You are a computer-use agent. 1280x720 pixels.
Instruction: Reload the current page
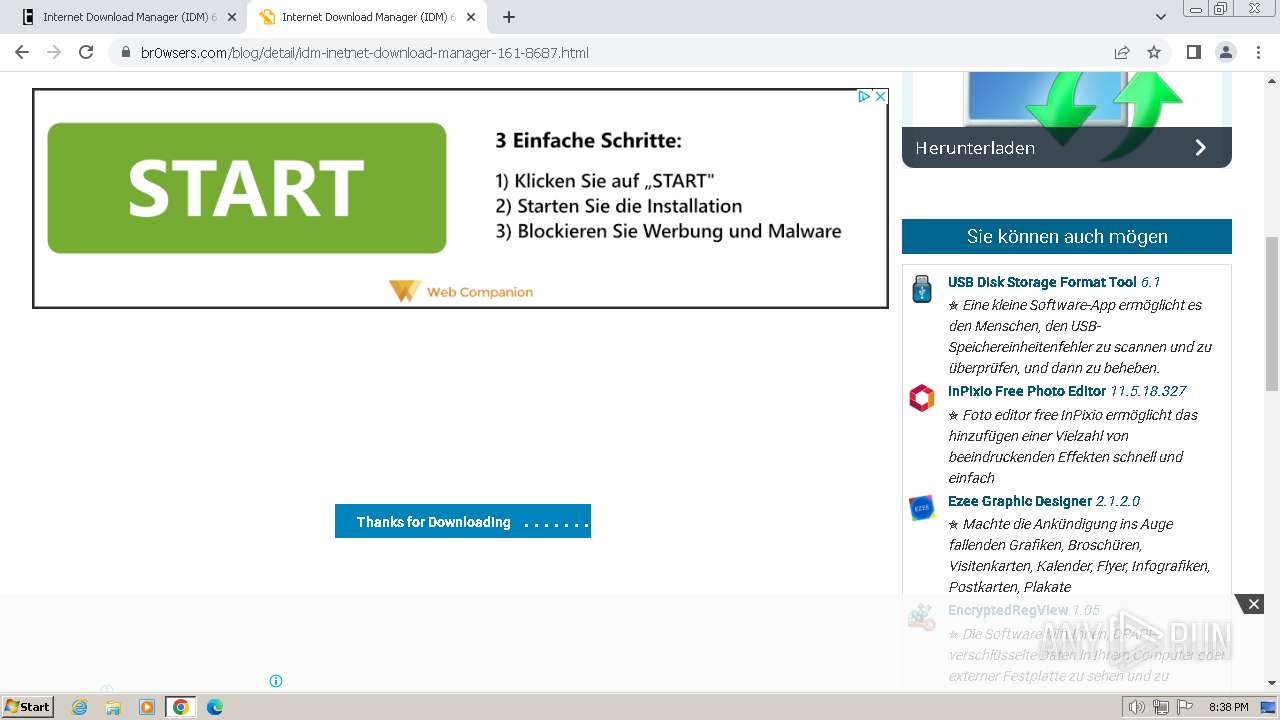tap(86, 52)
